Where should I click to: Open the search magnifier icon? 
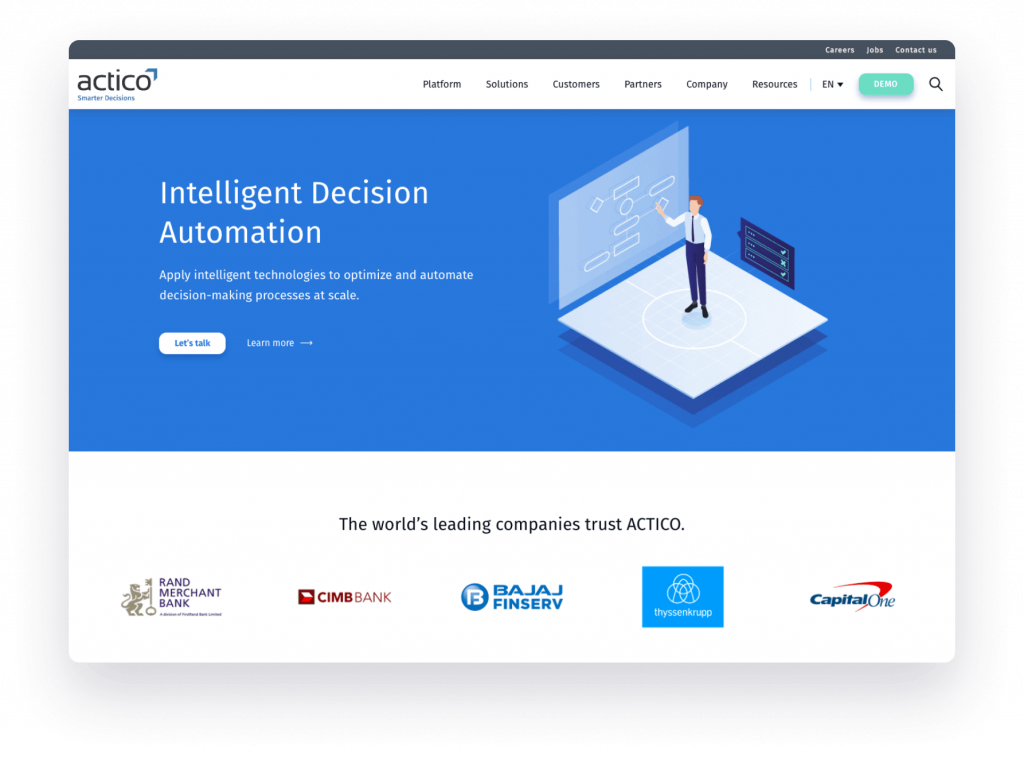[x=935, y=84]
